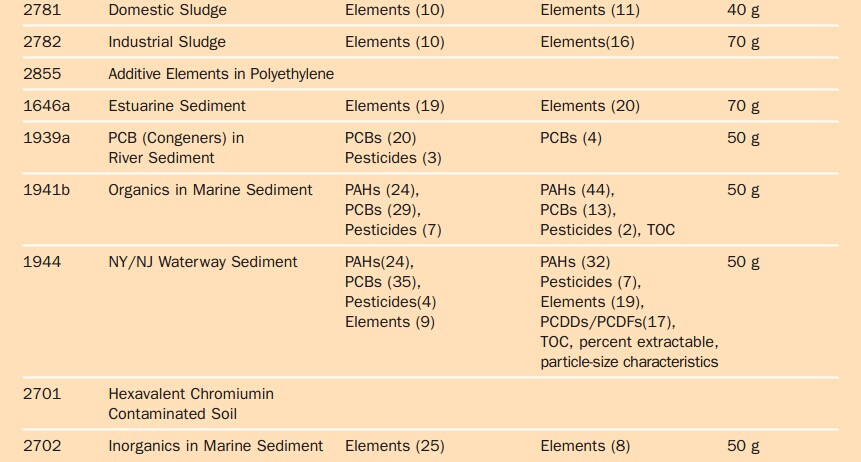The image size is (861, 462).
Task: Select the Domestic Sludge row title
Action: [x=167, y=10]
